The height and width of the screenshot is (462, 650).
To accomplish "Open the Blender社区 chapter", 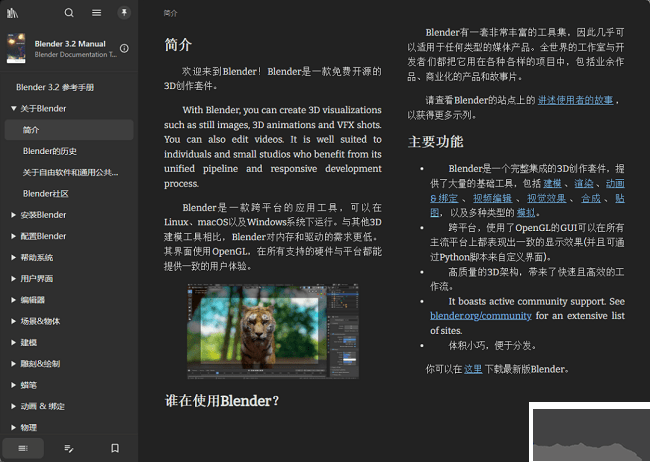I will [x=46, y=193].
